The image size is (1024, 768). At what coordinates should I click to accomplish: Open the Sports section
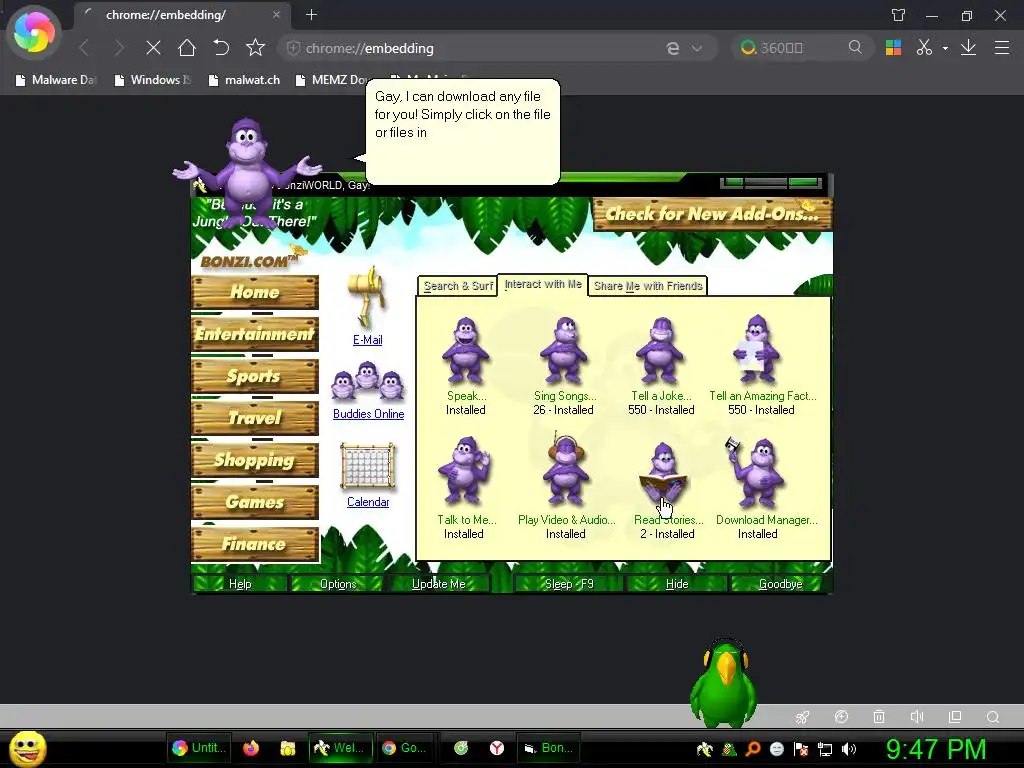[255, 376]
